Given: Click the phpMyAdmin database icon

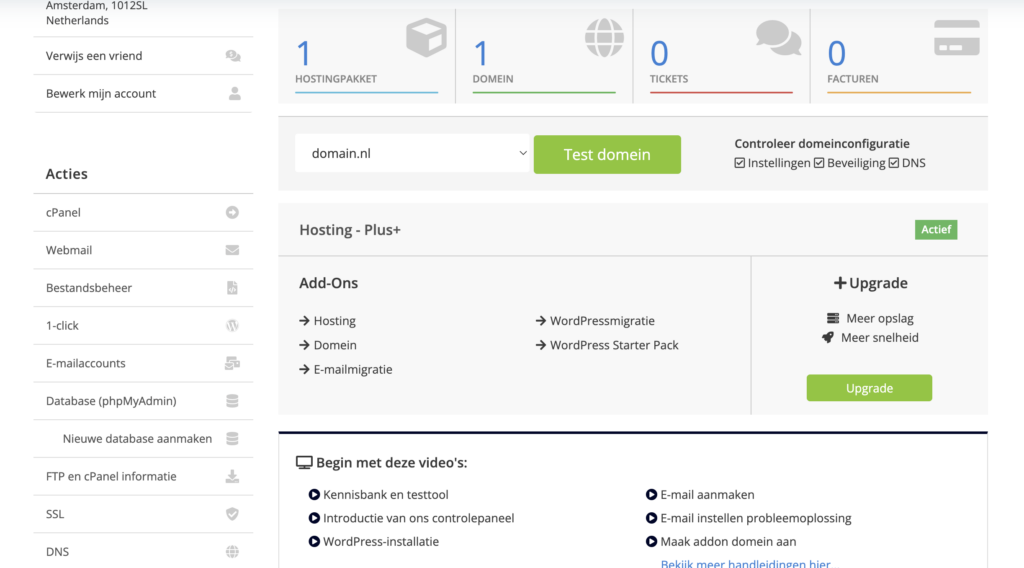Looking at the screenshot, I should click(x=232, y=401).
